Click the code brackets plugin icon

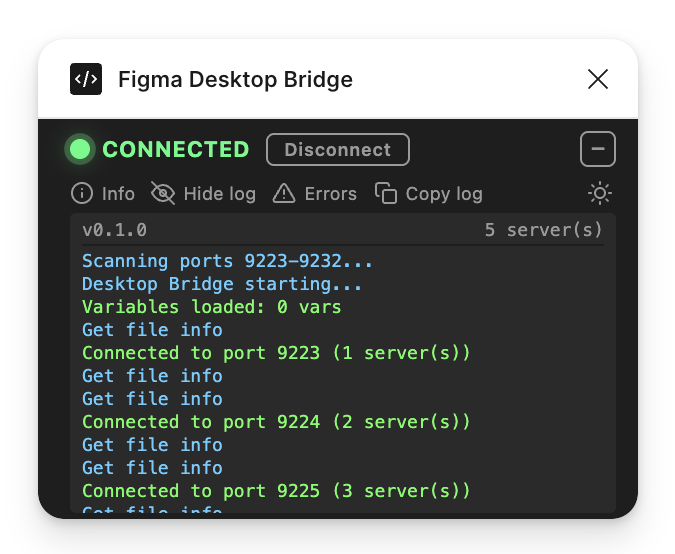click(86, 79)
